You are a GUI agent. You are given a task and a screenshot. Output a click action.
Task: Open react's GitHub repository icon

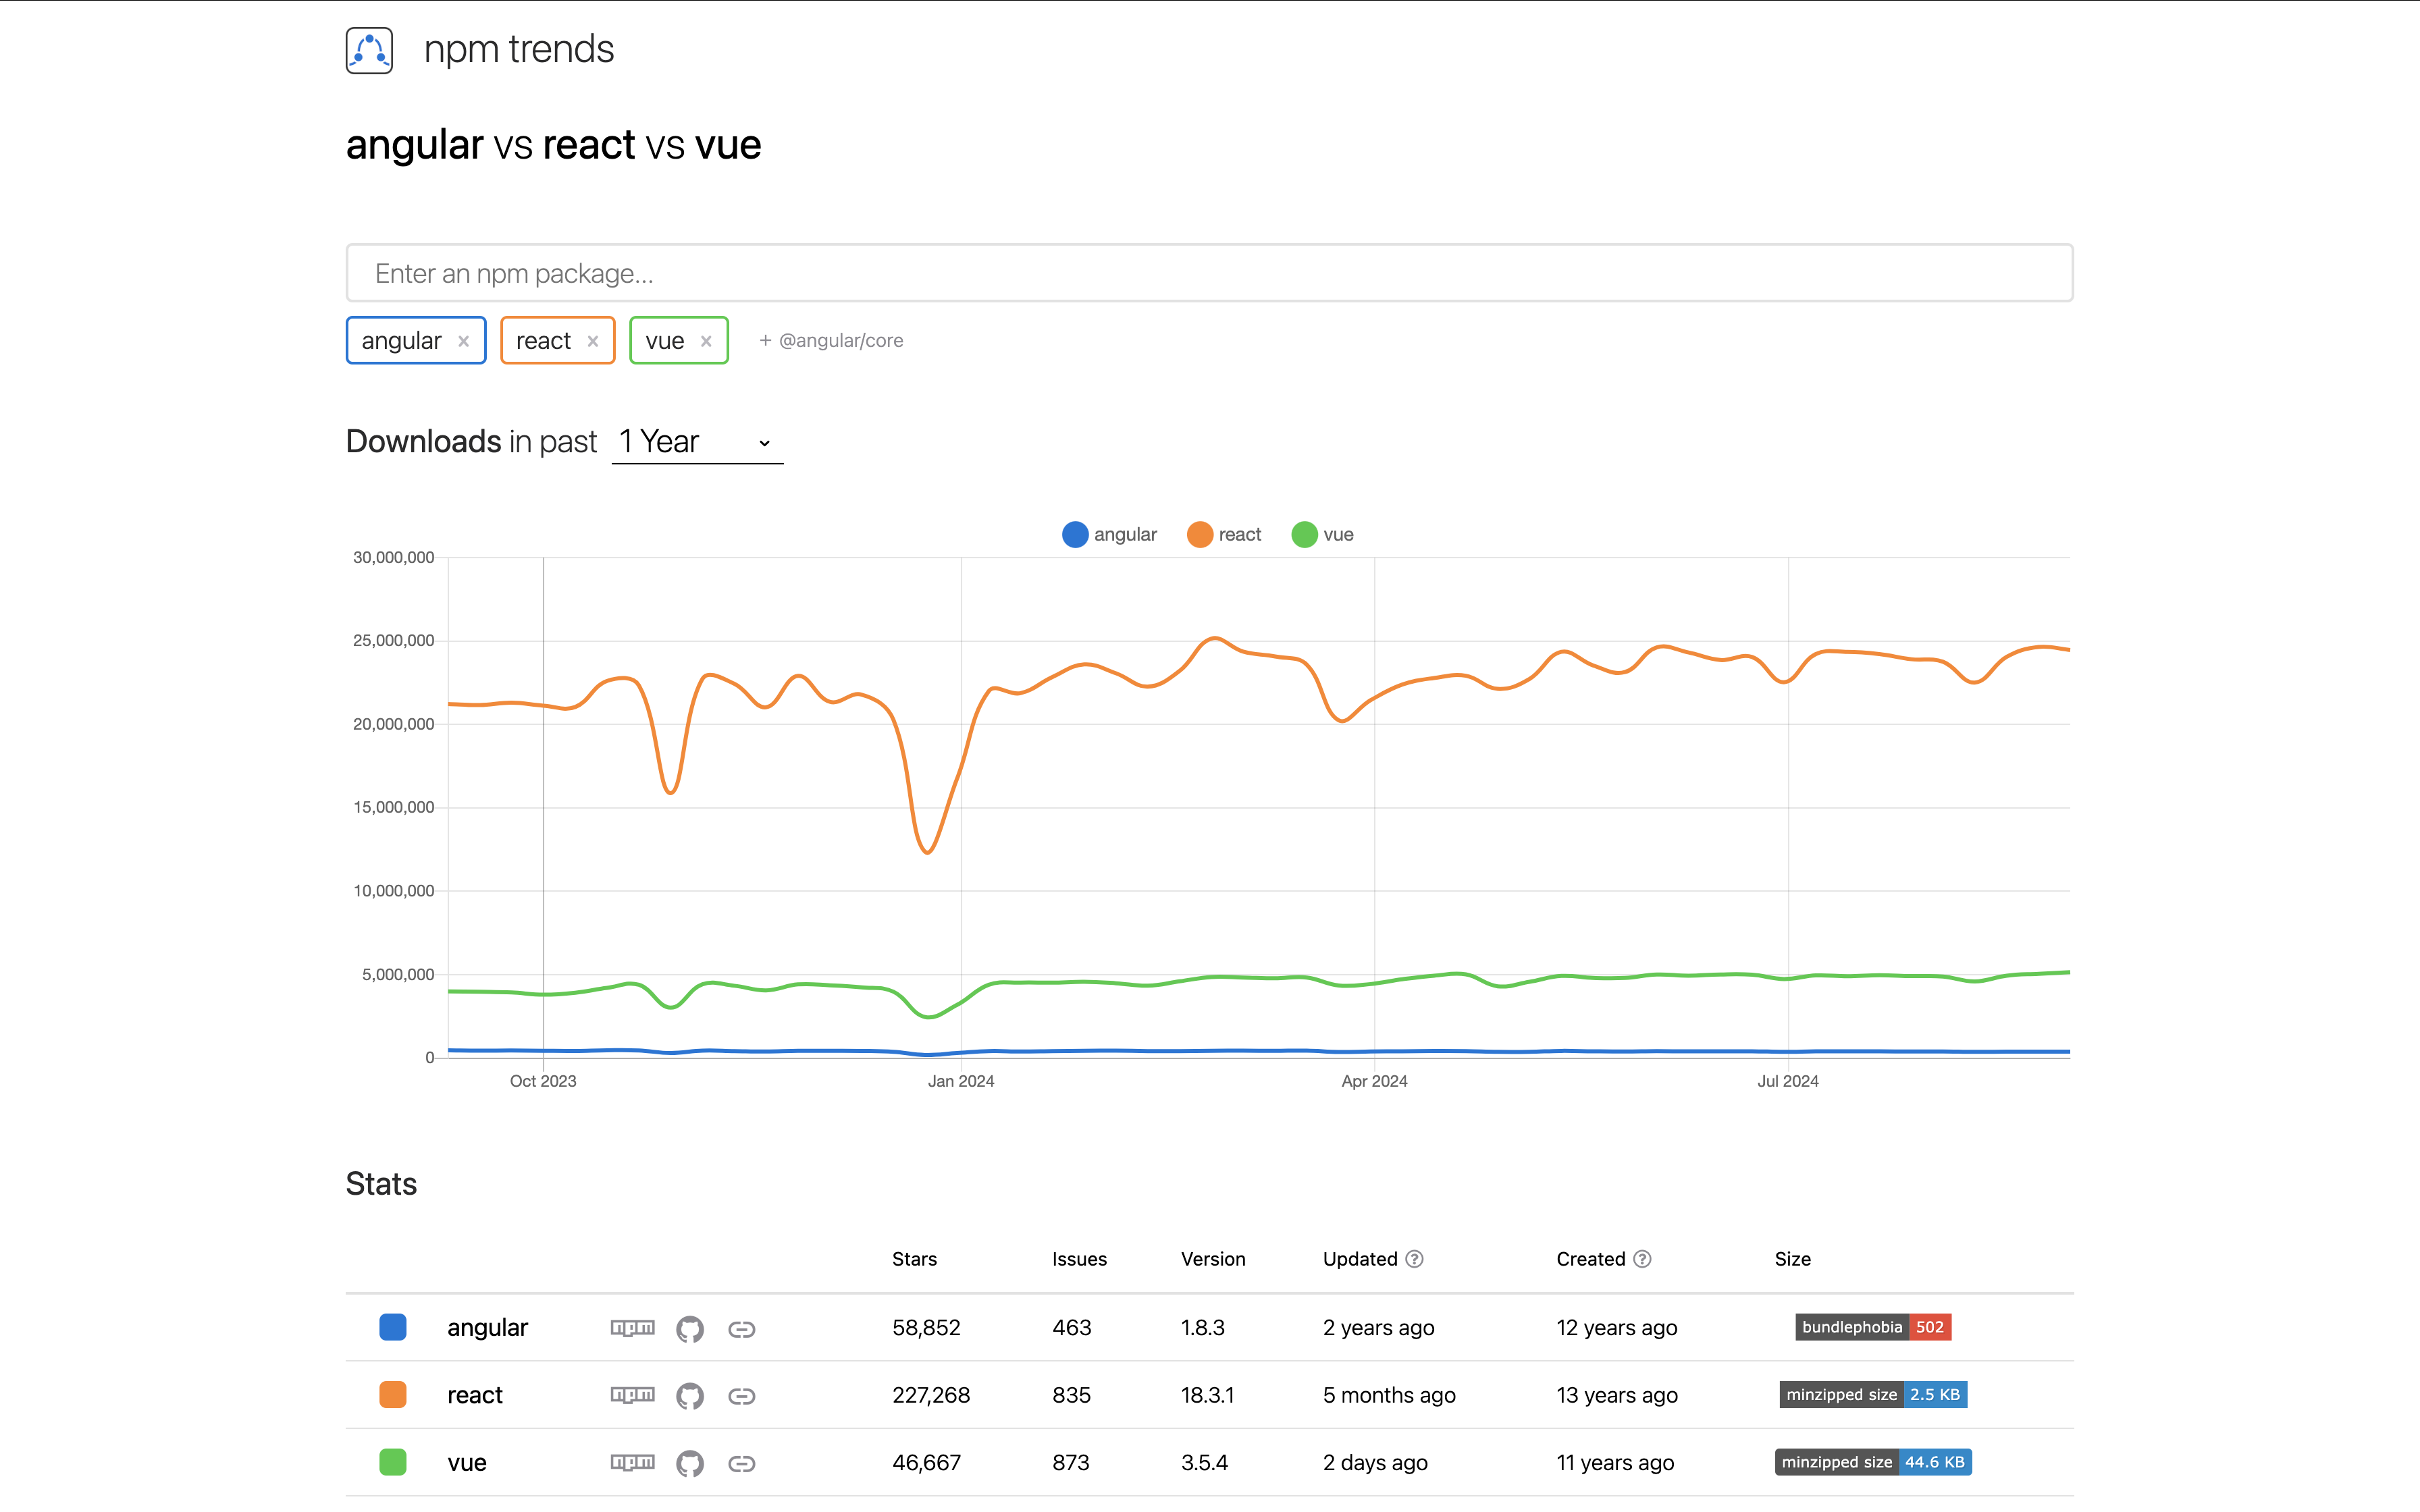(x=690, y=1396)
